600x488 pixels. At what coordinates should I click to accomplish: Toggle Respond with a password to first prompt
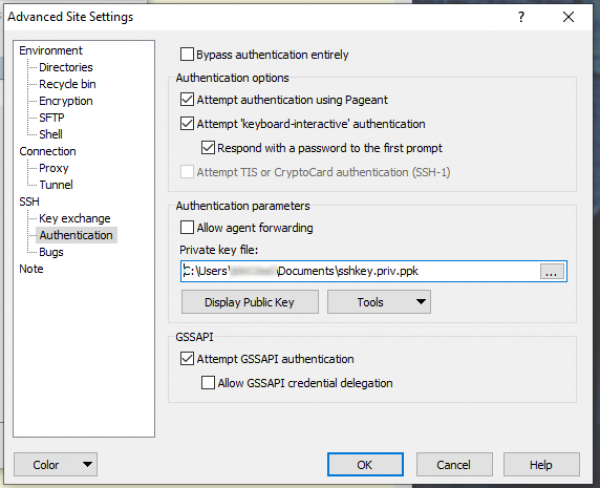click(x=208, y=148)
